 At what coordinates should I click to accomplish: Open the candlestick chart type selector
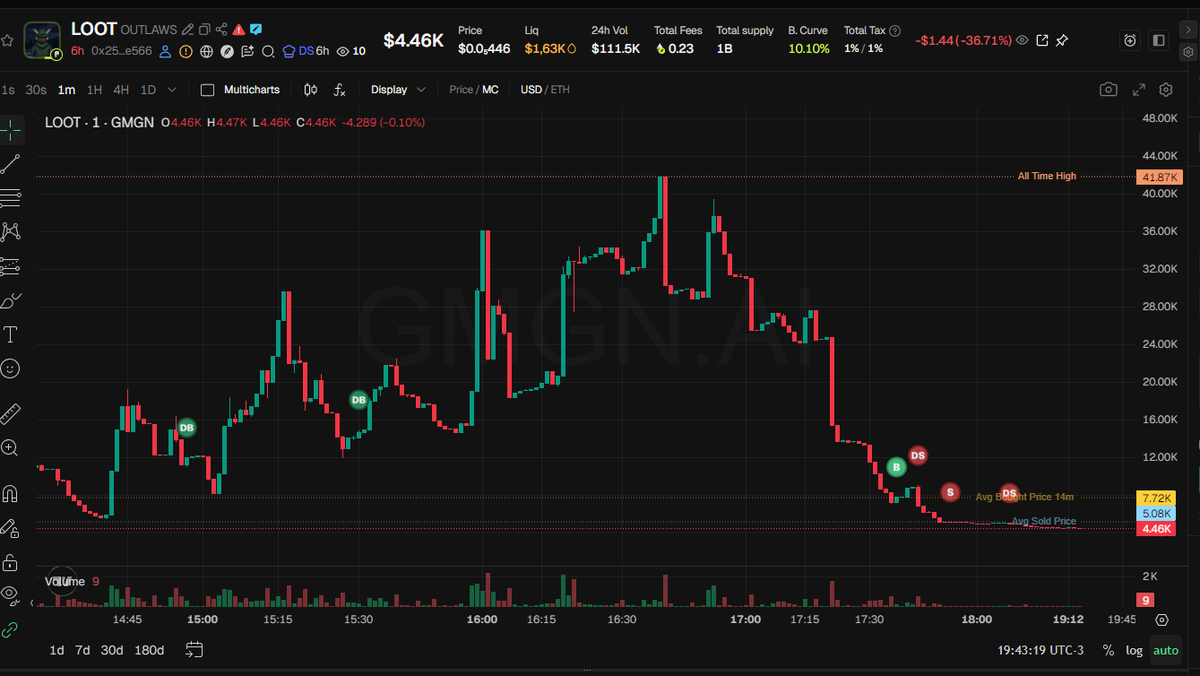point(311,90)
